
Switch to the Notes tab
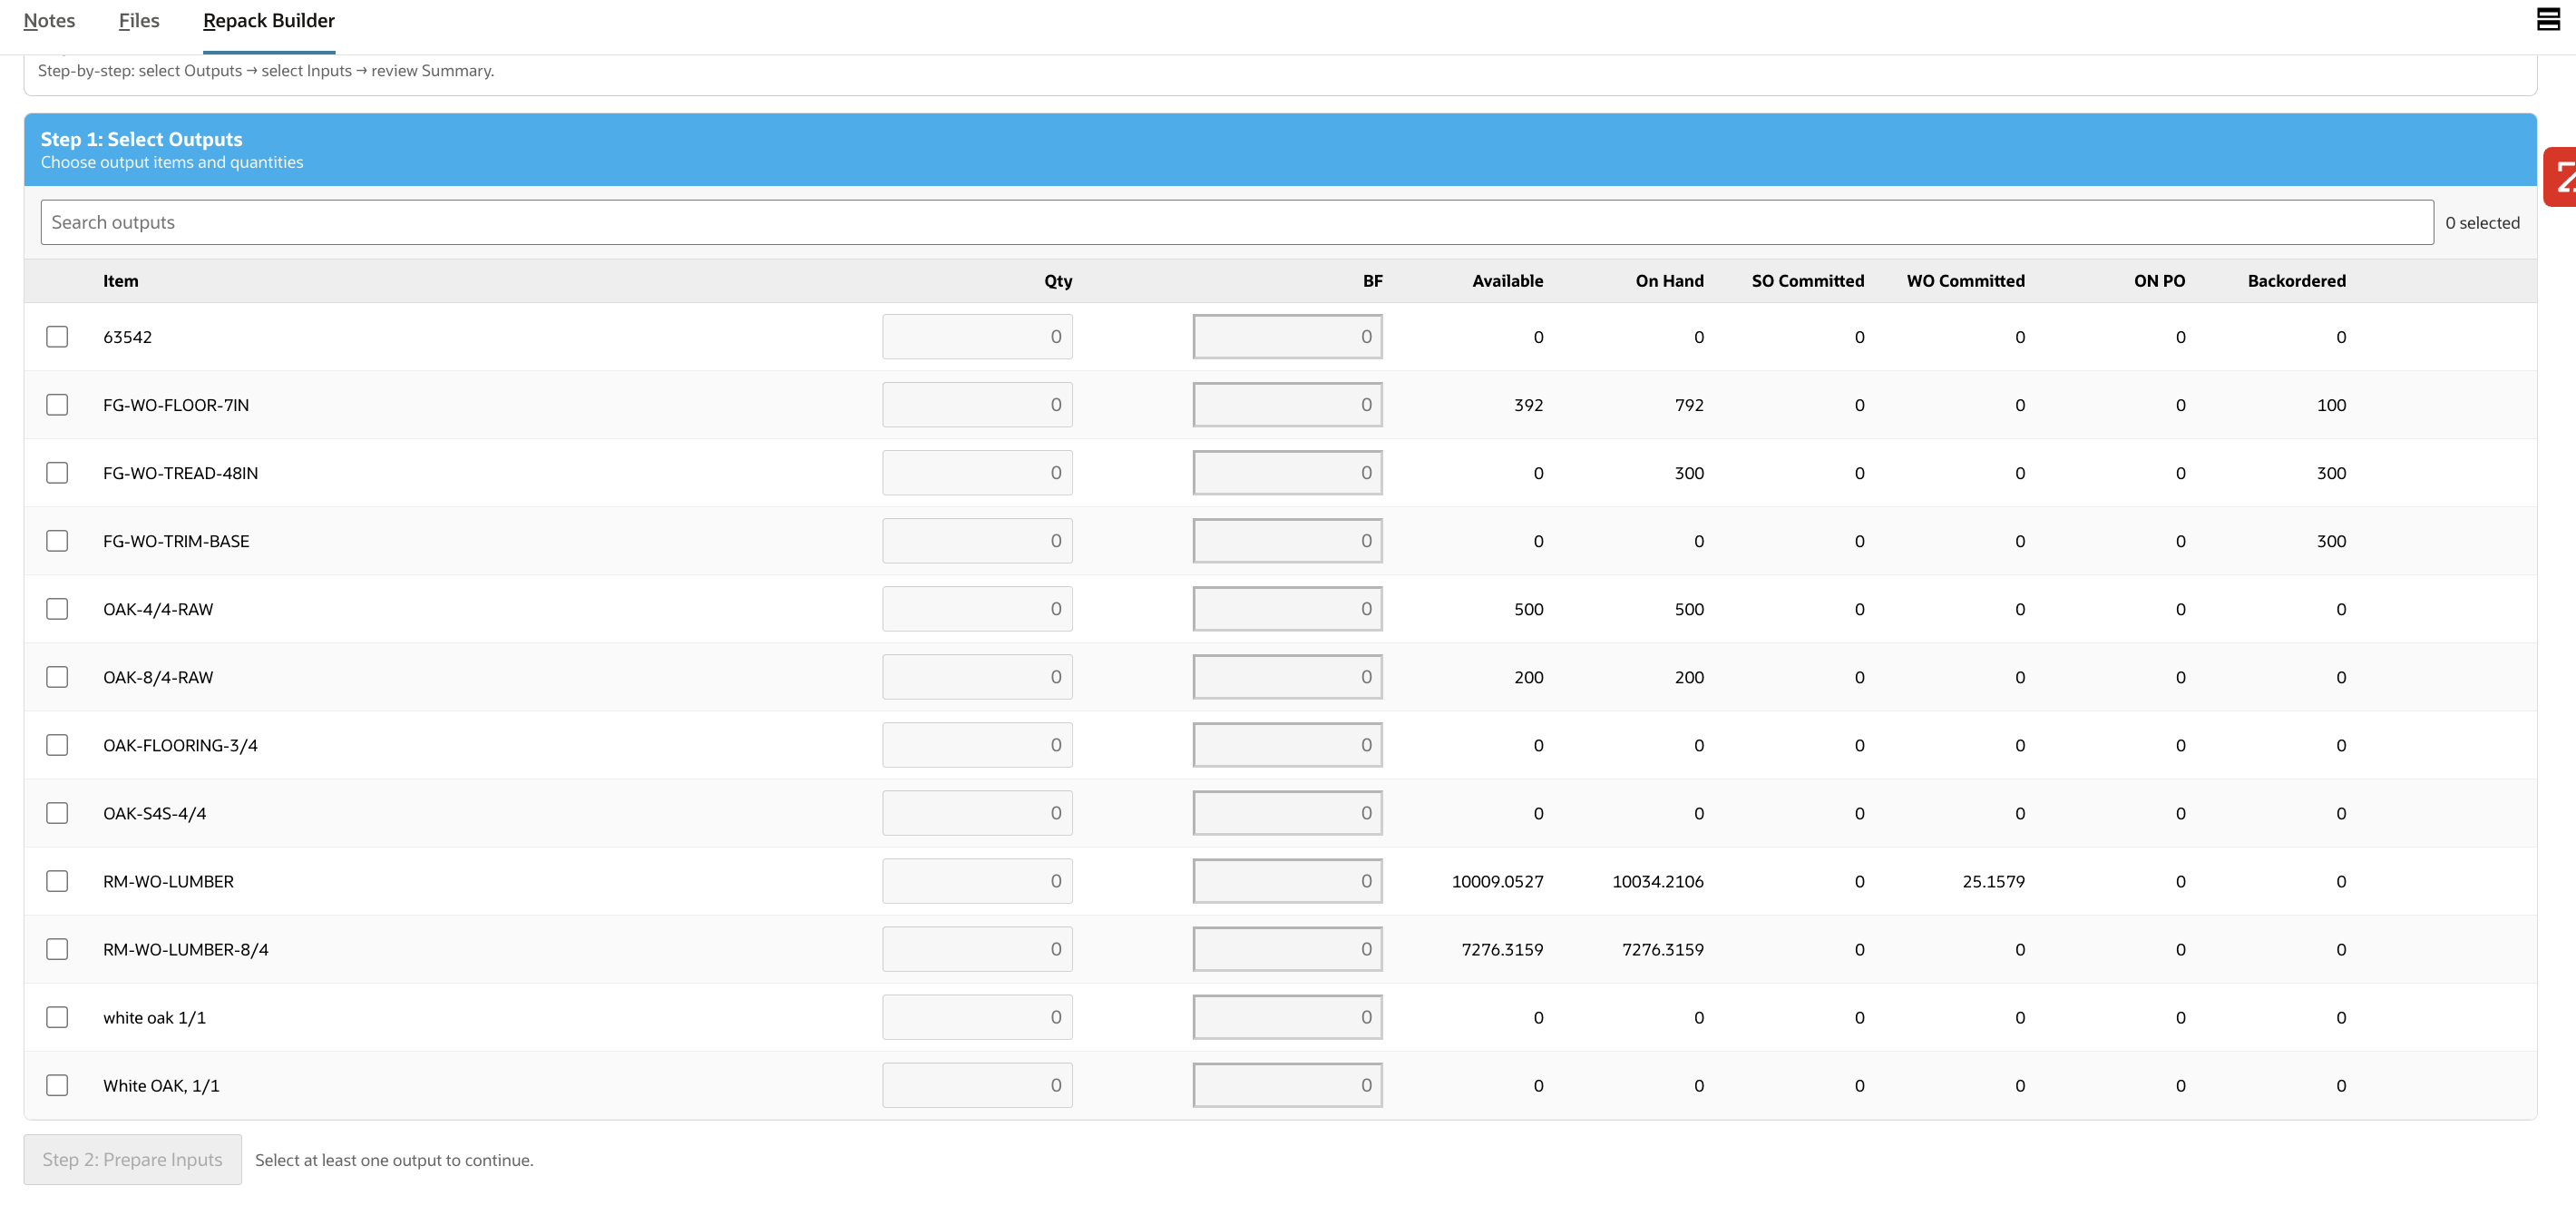[x=49, y=21]
